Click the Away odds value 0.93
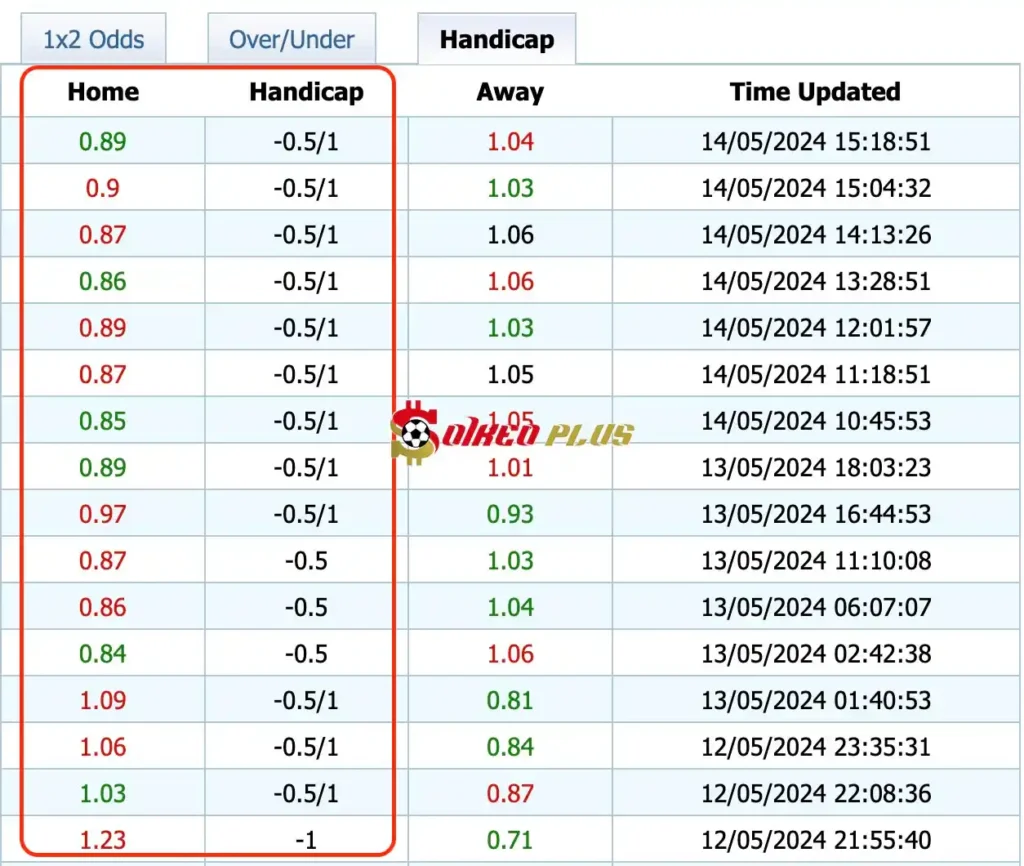 pyautogui.click(x=510, y=514)
